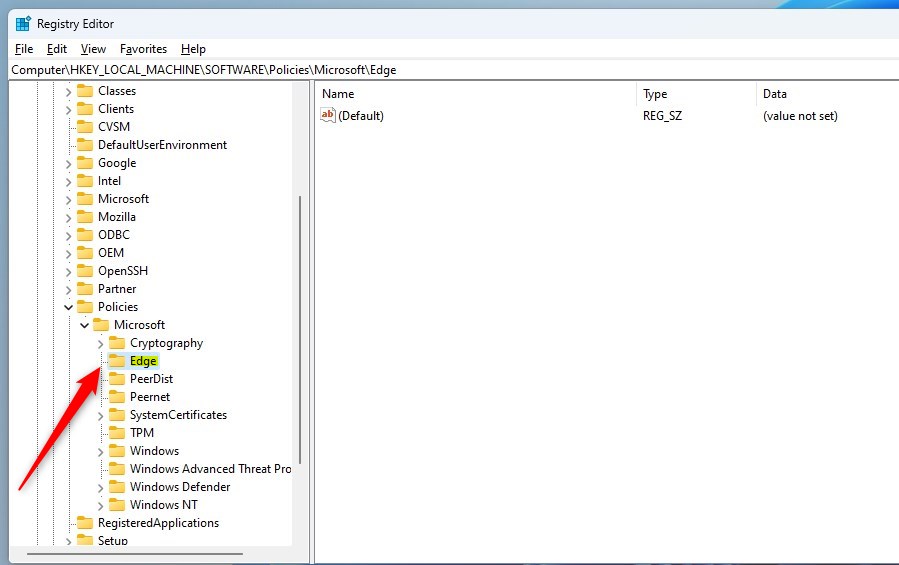The image size is (899, 565).
Task: Open the Help menu
Action: click(x=193, y=49)
